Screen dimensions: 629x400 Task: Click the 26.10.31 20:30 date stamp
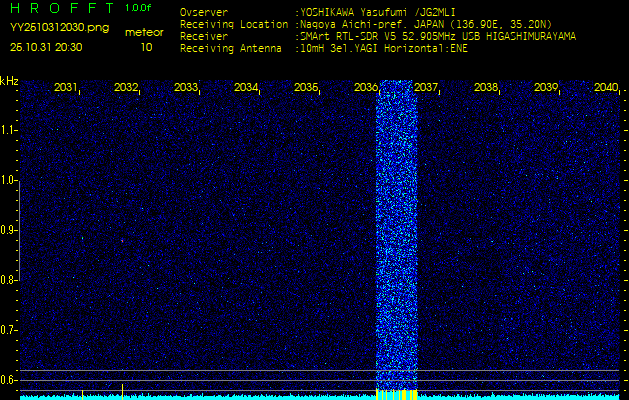click(x=46, y=46)
